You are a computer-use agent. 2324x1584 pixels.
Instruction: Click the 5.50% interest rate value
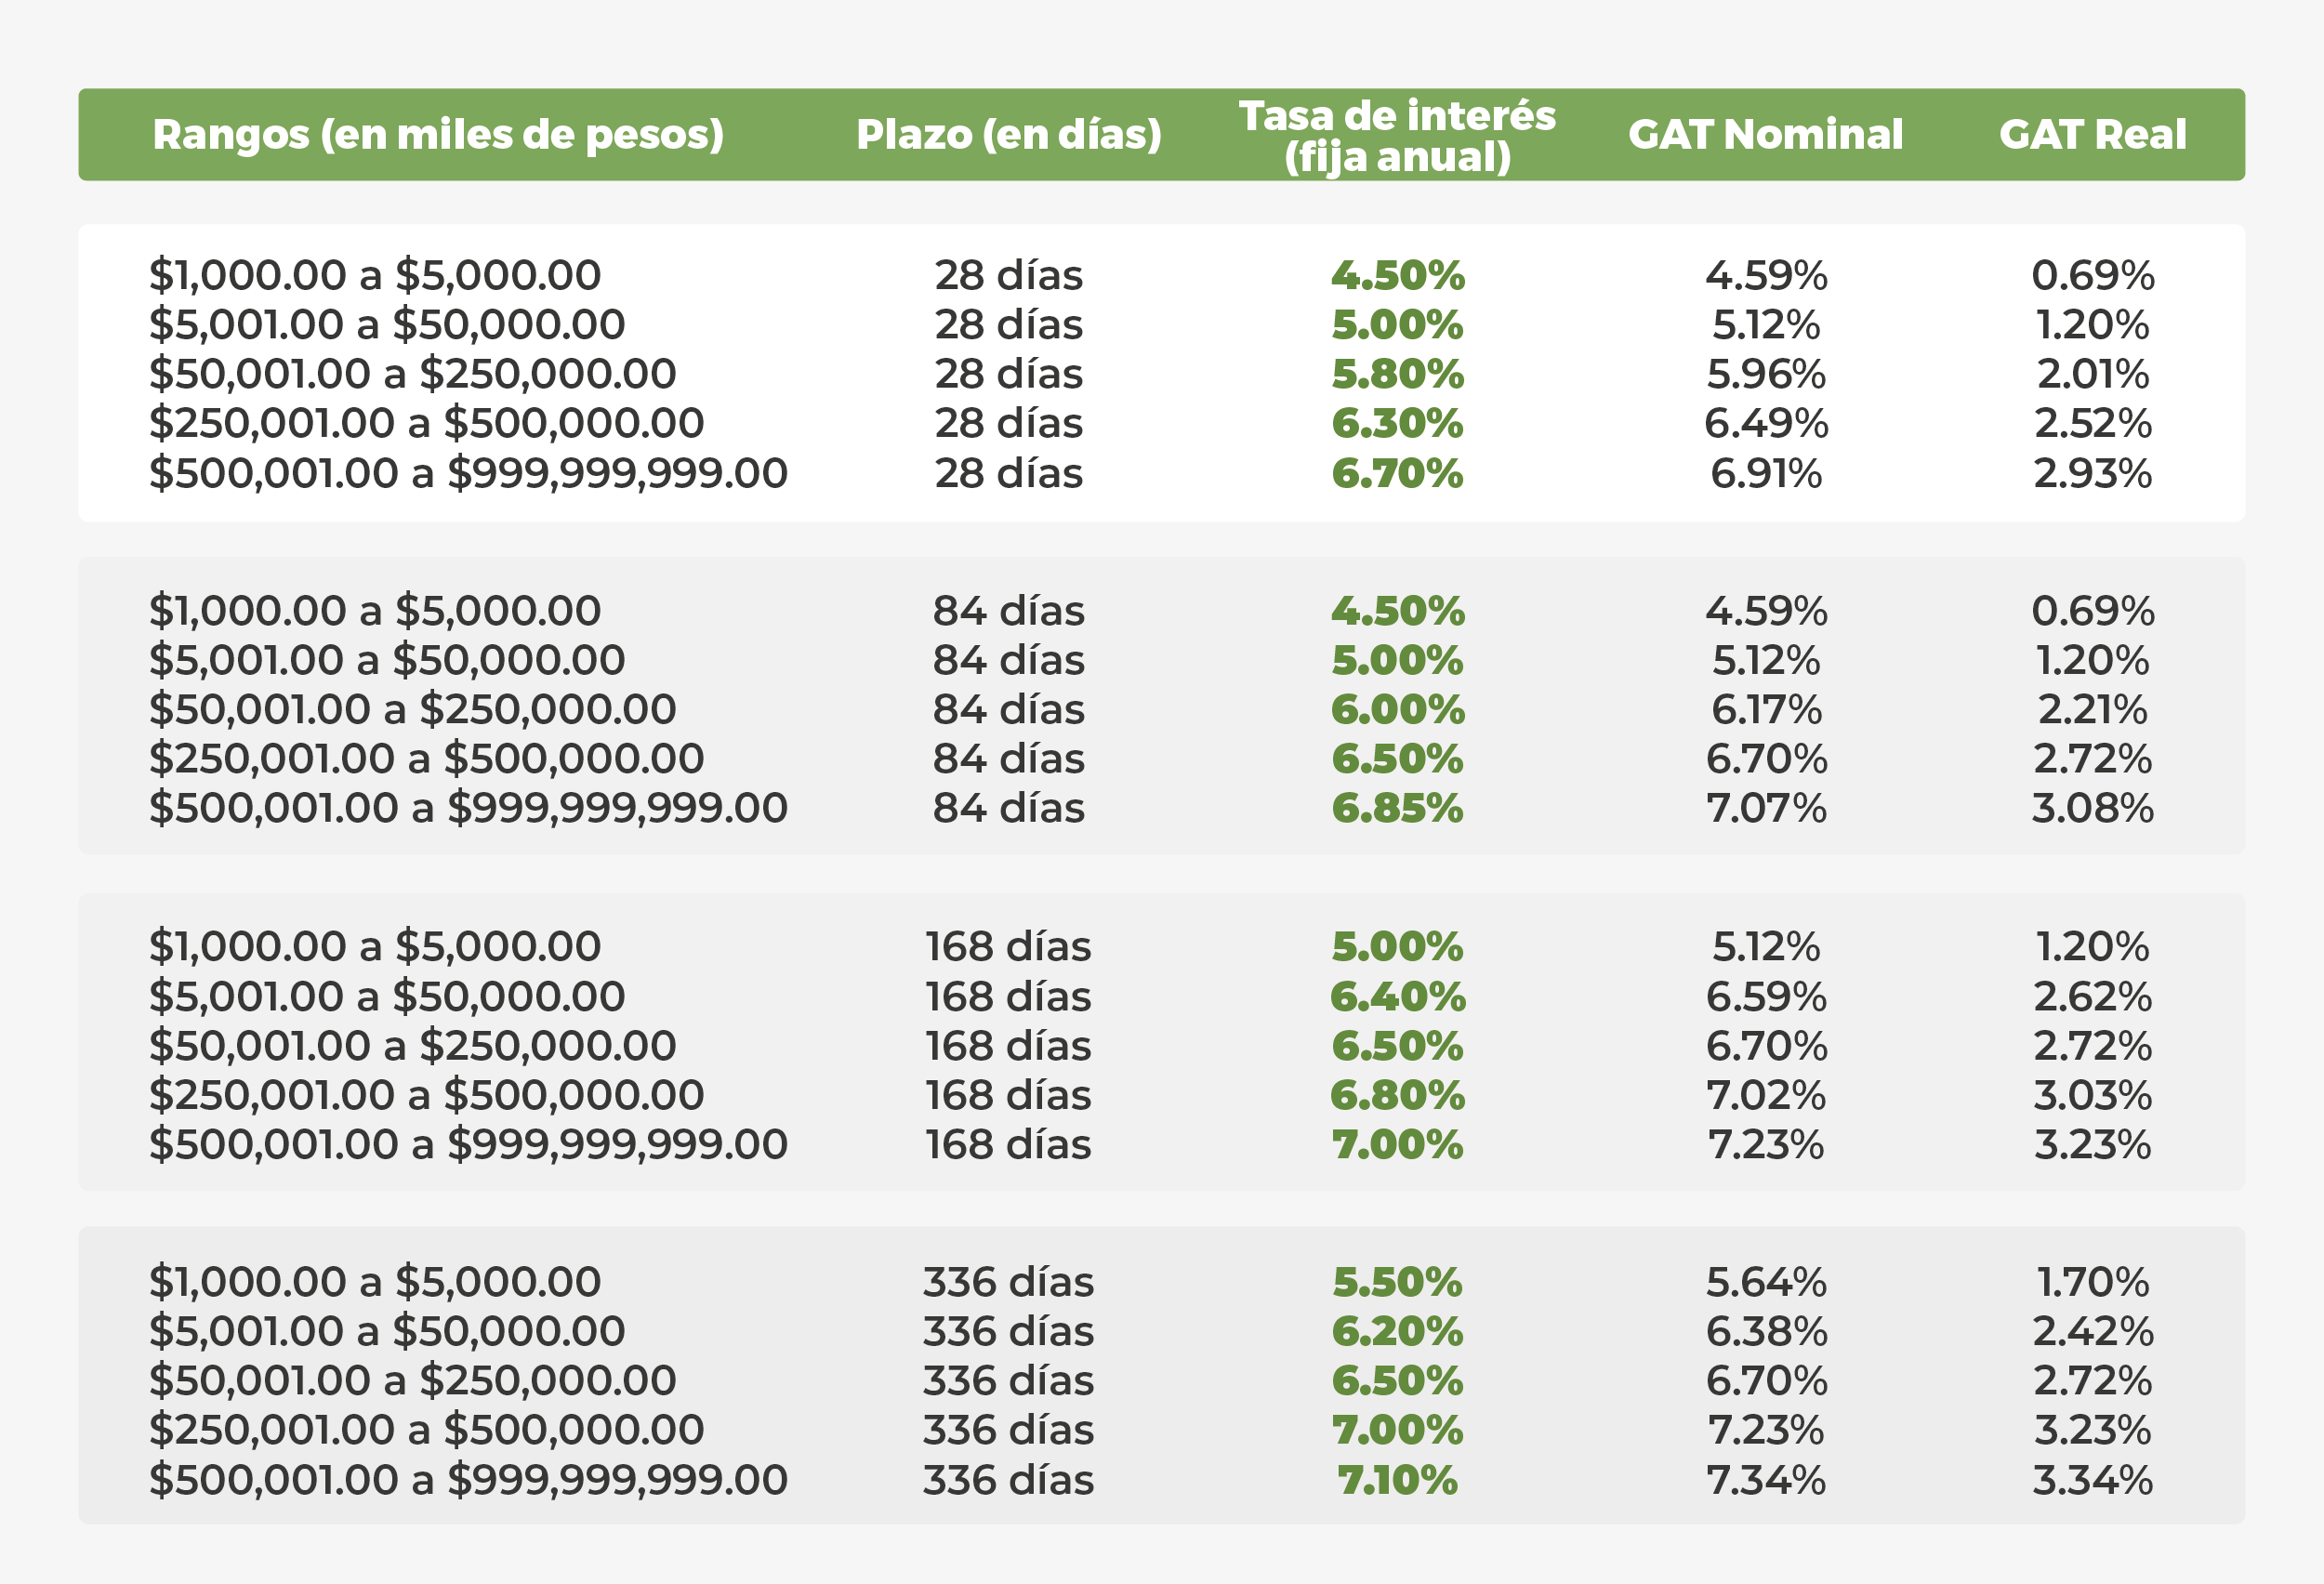point(1397,1282)
